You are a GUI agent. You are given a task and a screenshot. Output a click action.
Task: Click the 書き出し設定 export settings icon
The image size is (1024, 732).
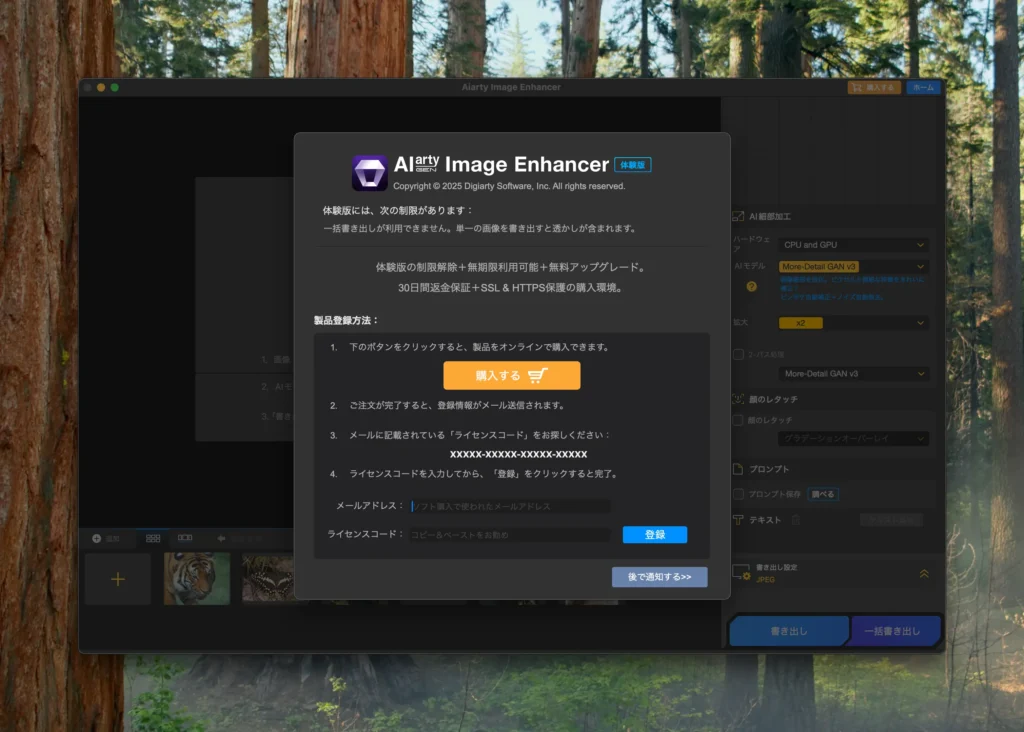coord(740,573)
